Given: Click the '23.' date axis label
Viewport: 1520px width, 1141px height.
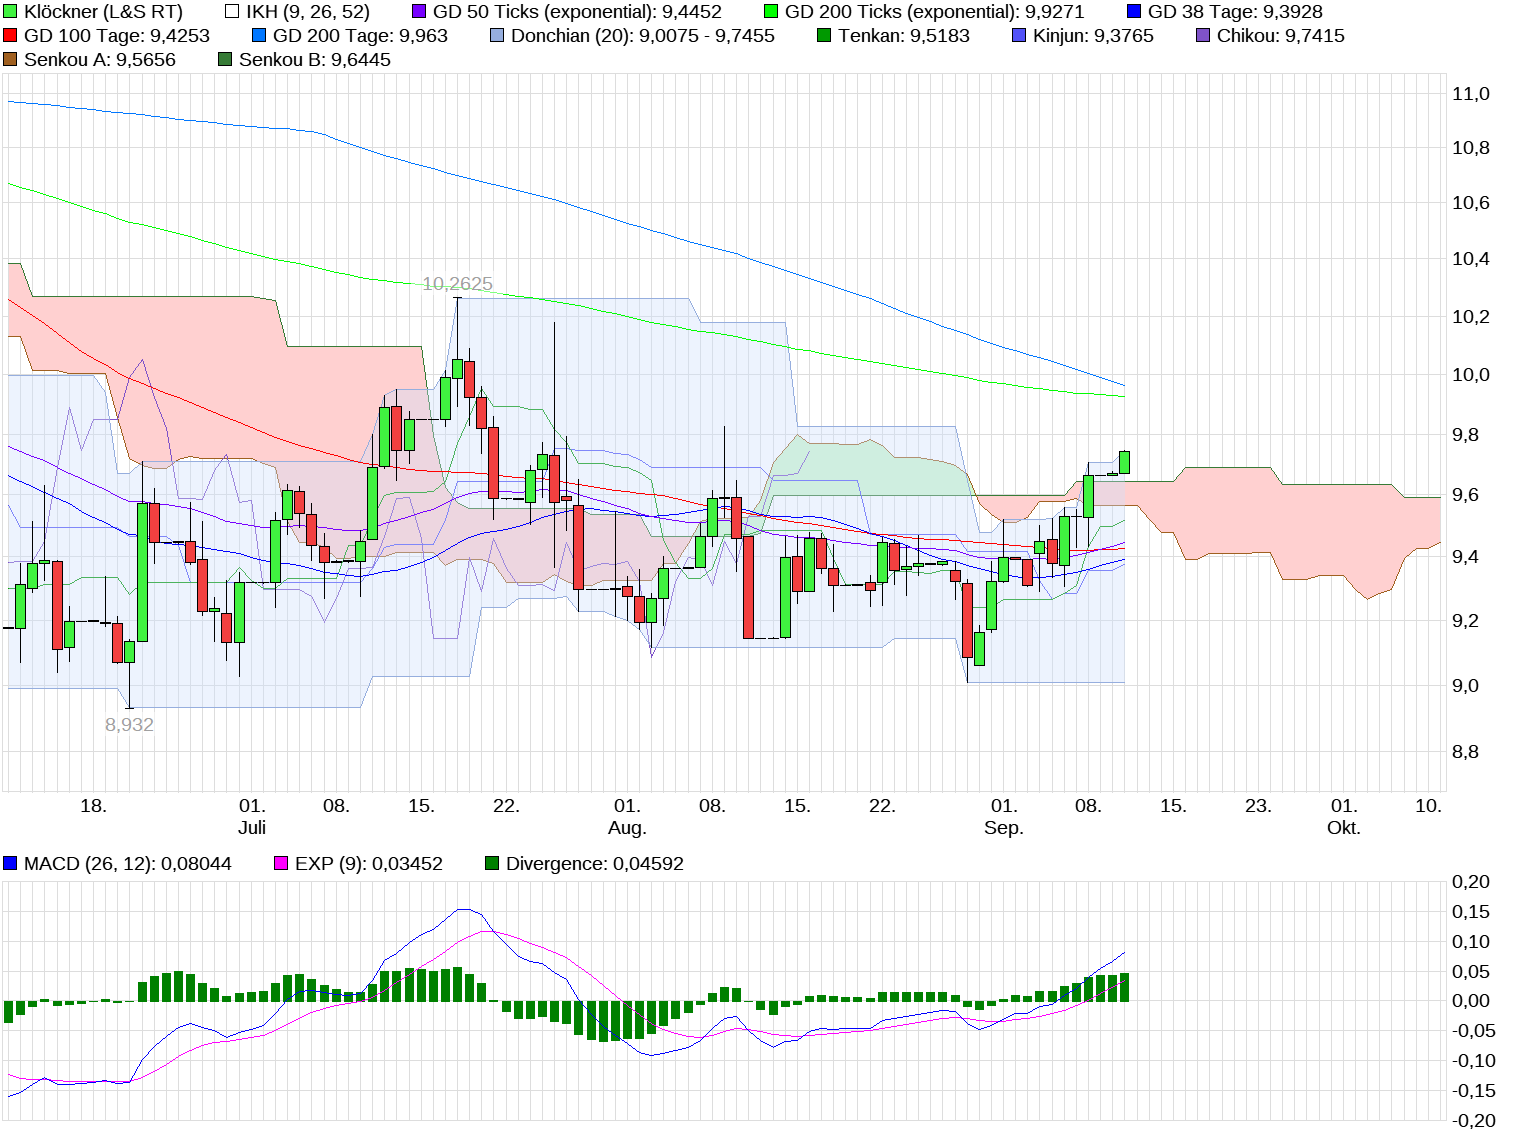Looking at the screenshot, I should (x=1258, y=806).
